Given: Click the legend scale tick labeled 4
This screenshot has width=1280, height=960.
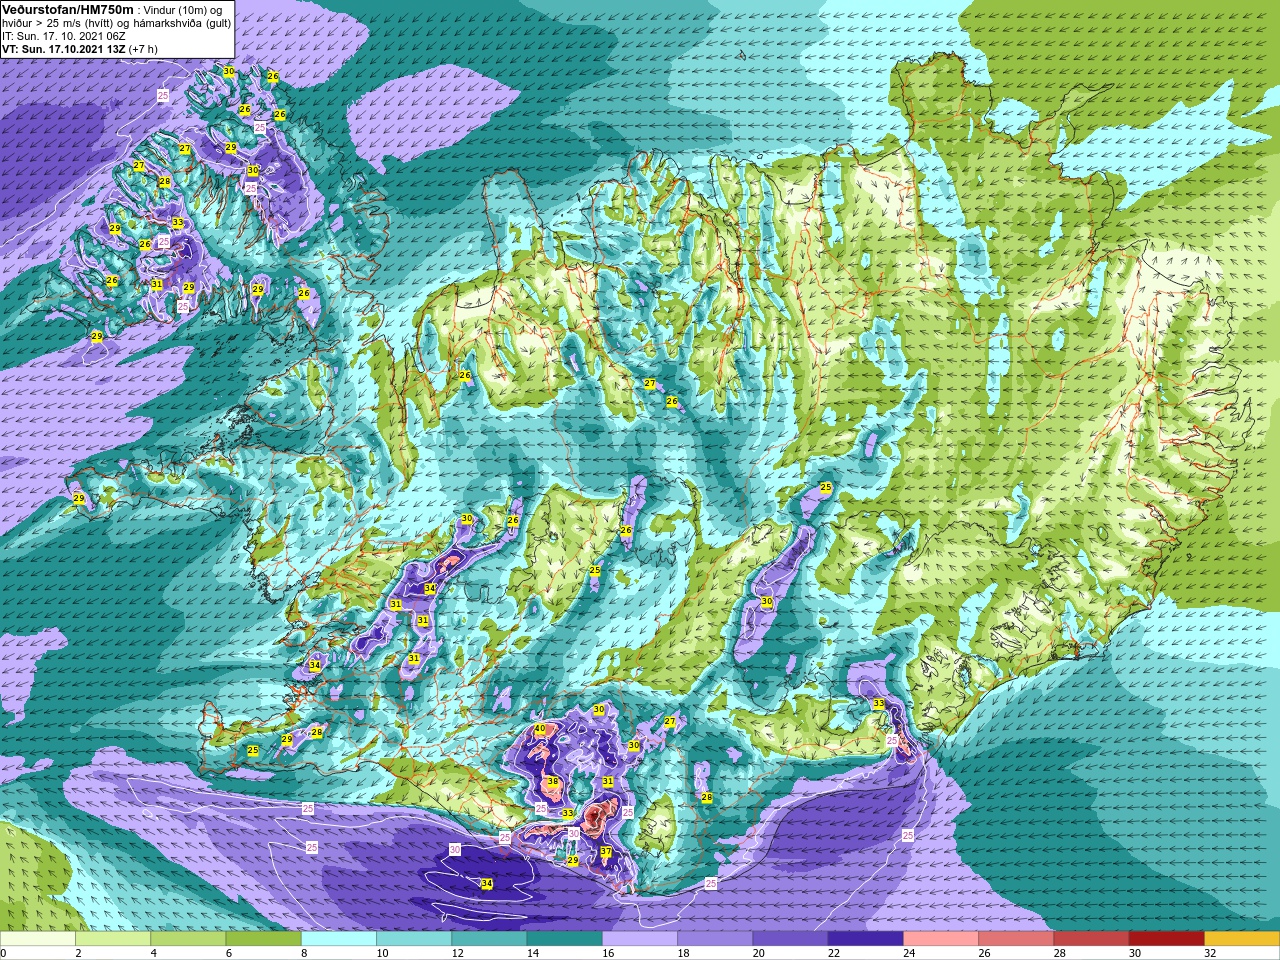Looking at the screenshot, I should (x=152, y=953).
